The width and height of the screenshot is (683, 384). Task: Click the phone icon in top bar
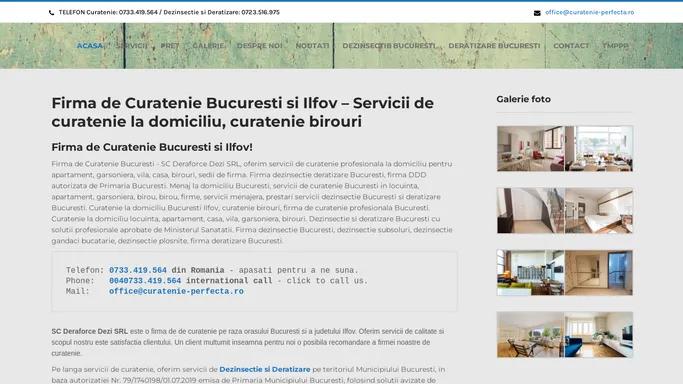pos(51,13)
